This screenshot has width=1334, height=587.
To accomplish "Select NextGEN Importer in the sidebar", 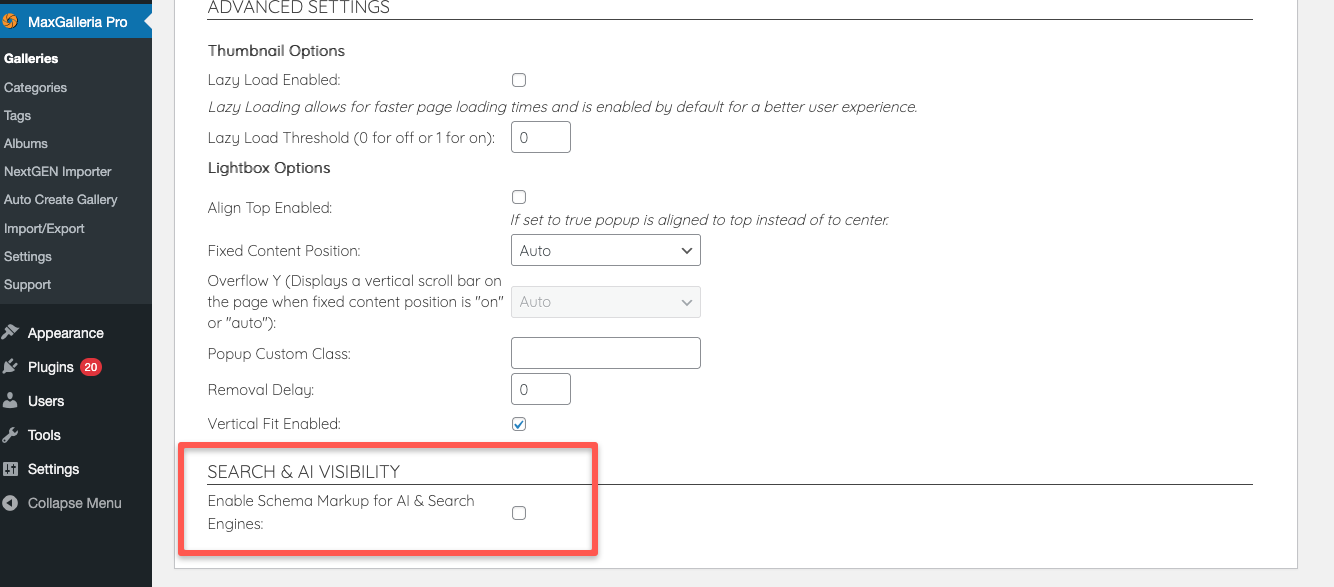I will pos(58,171).
